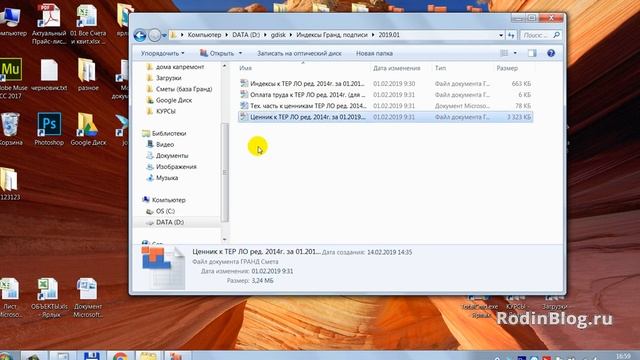This screenshot has width=640, height=360.
Task: Refresh the folder with address bar refresh button
Action: 511,36
